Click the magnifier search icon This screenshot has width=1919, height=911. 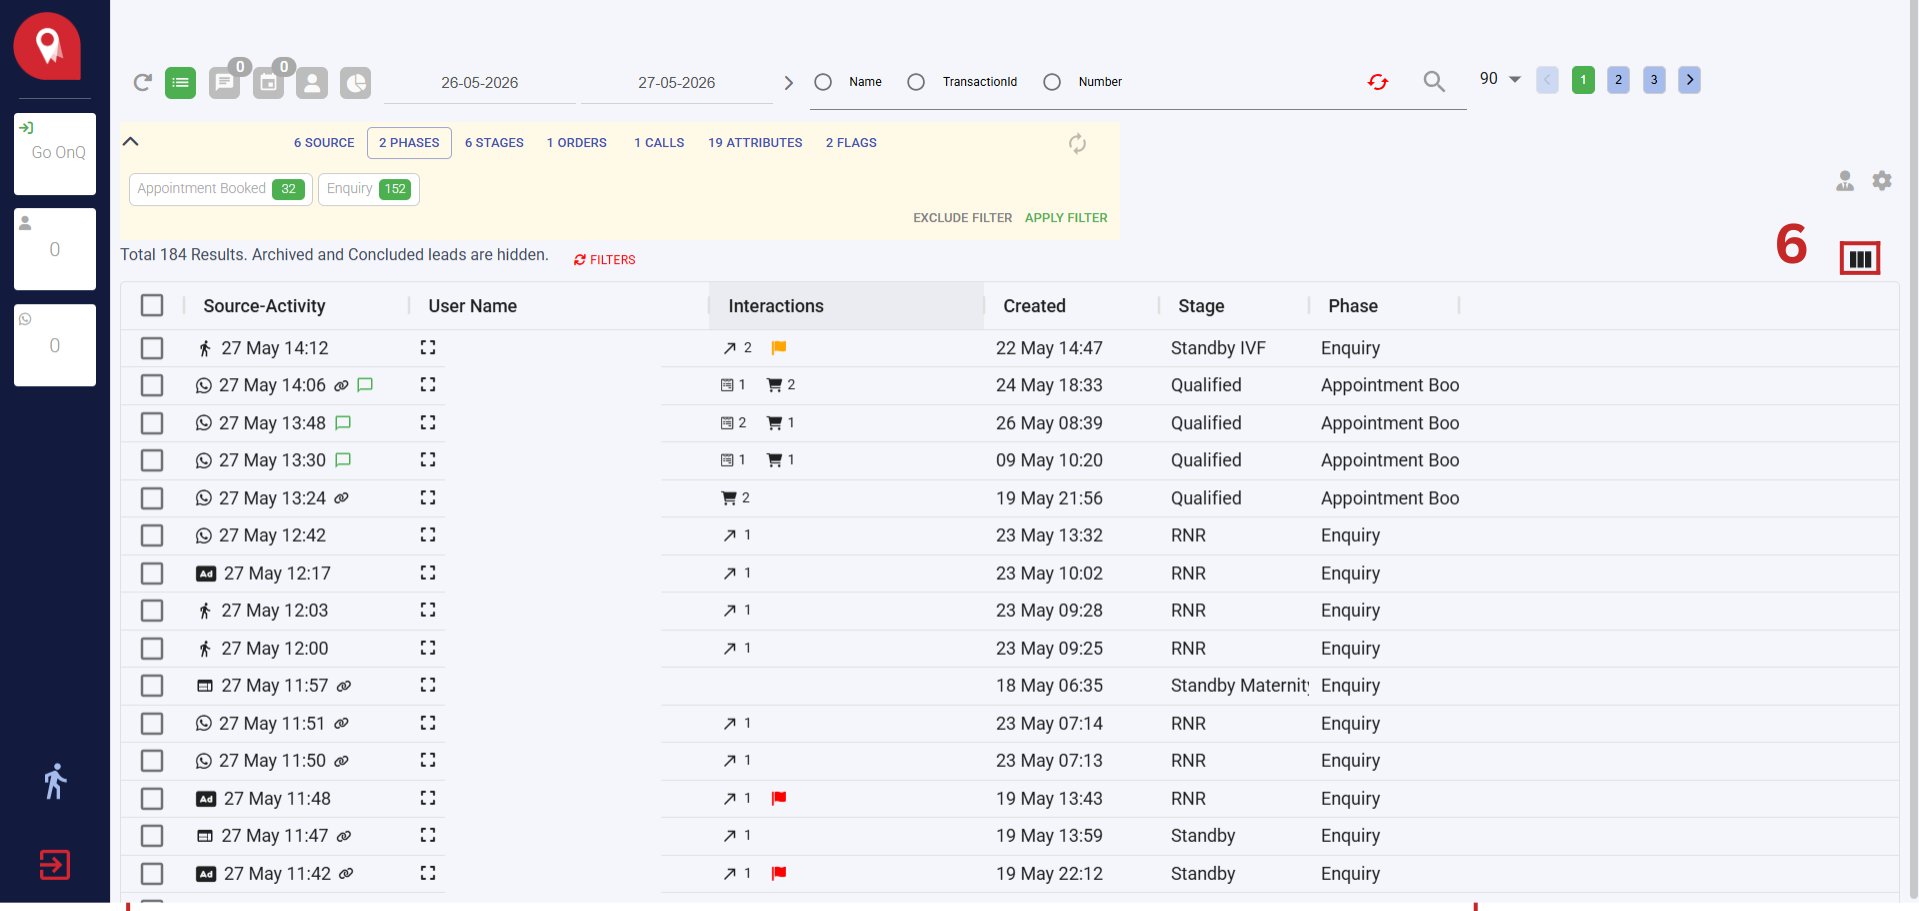pos(1434,82)
